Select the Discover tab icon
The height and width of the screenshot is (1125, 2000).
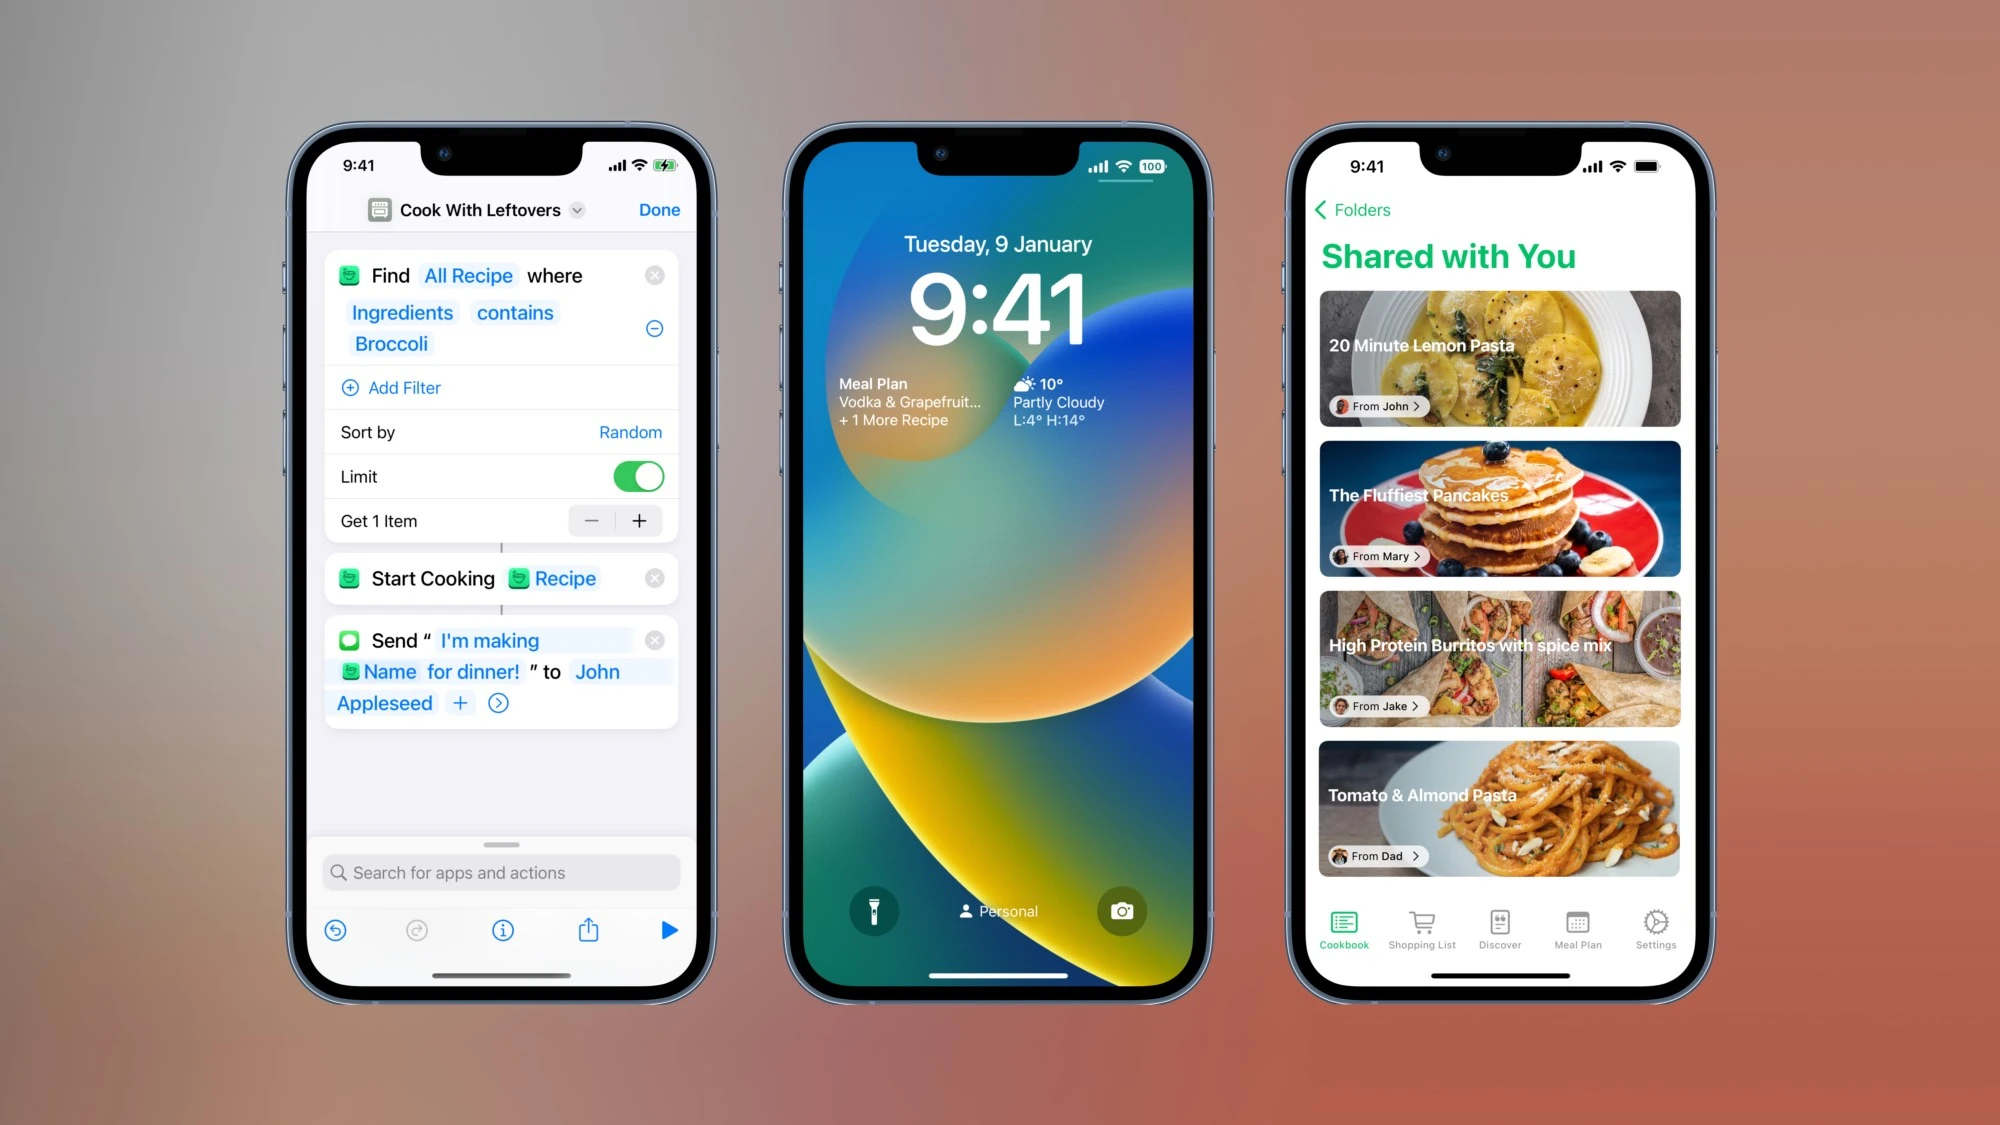pos(1499,923)
